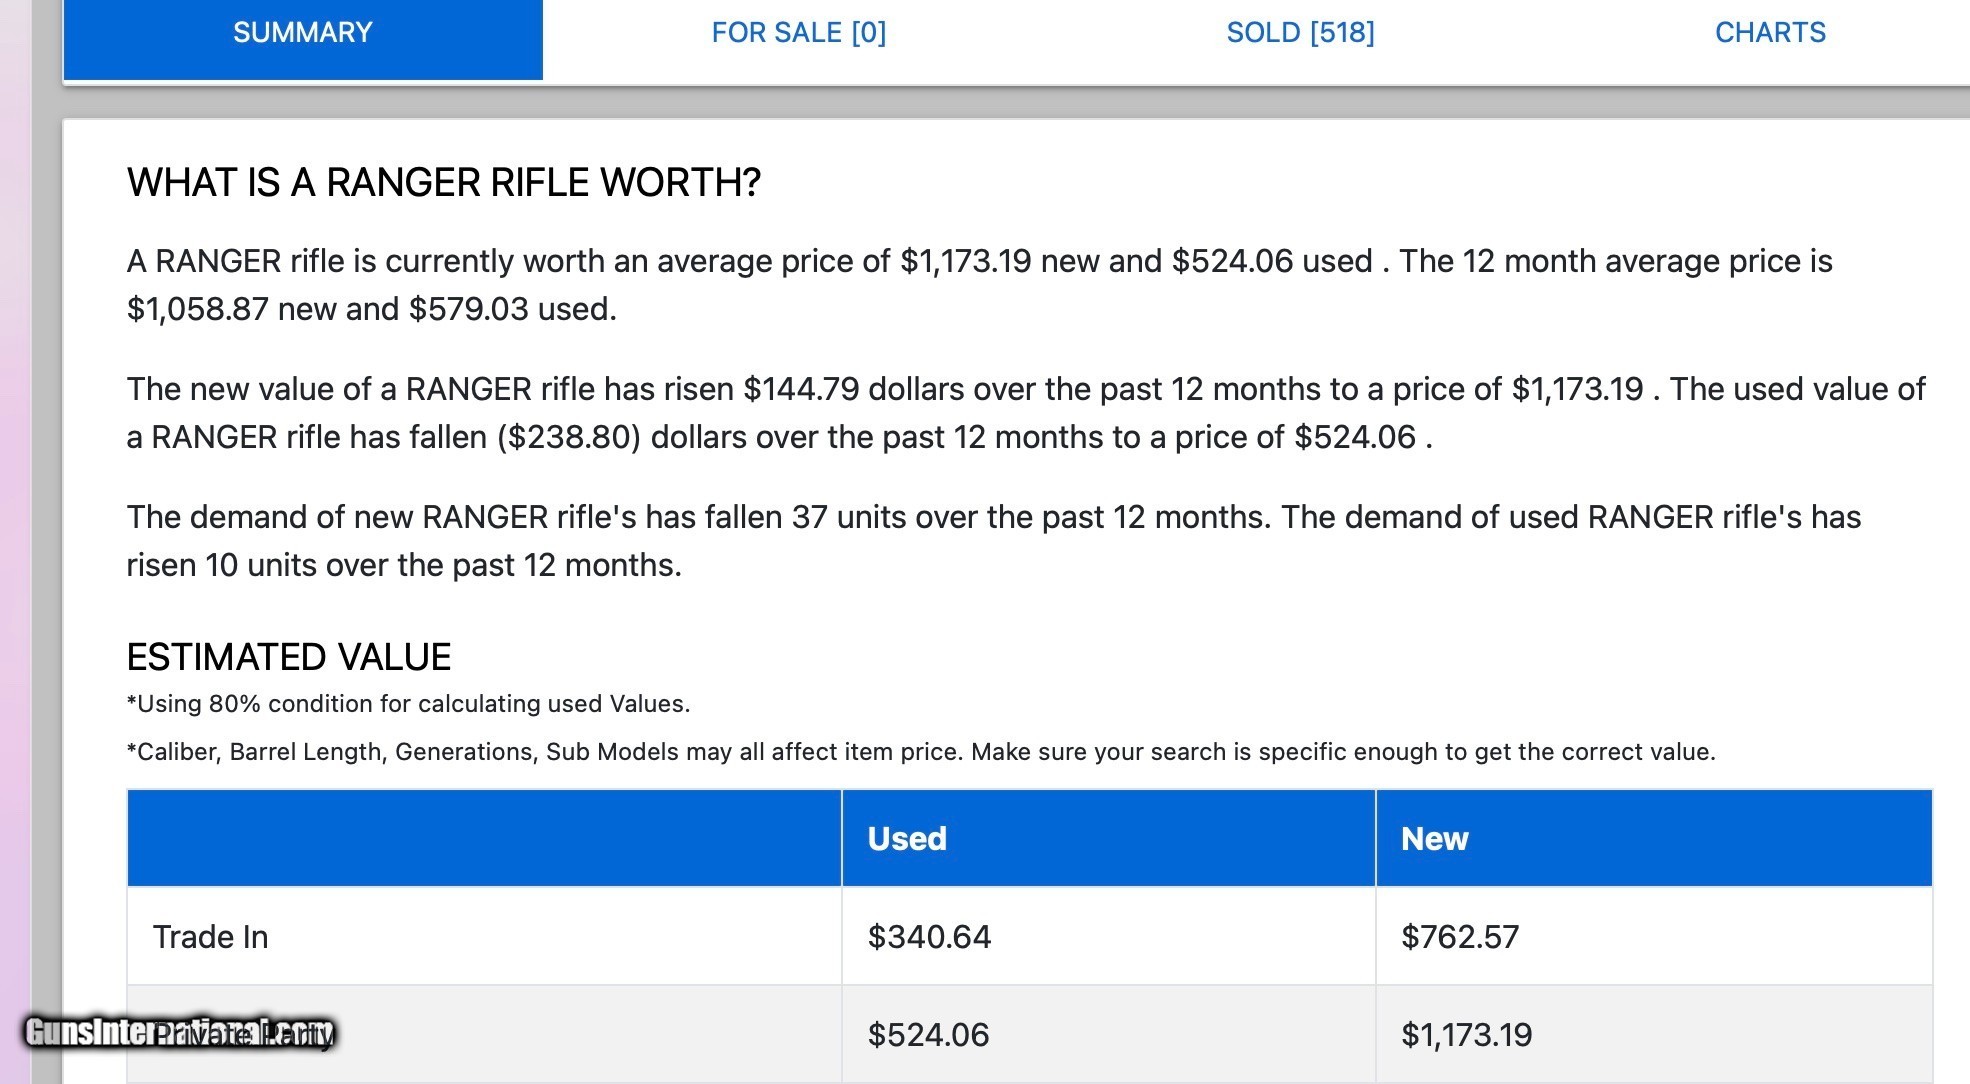Click the $524.06 value in the table

pos(928,1034)
